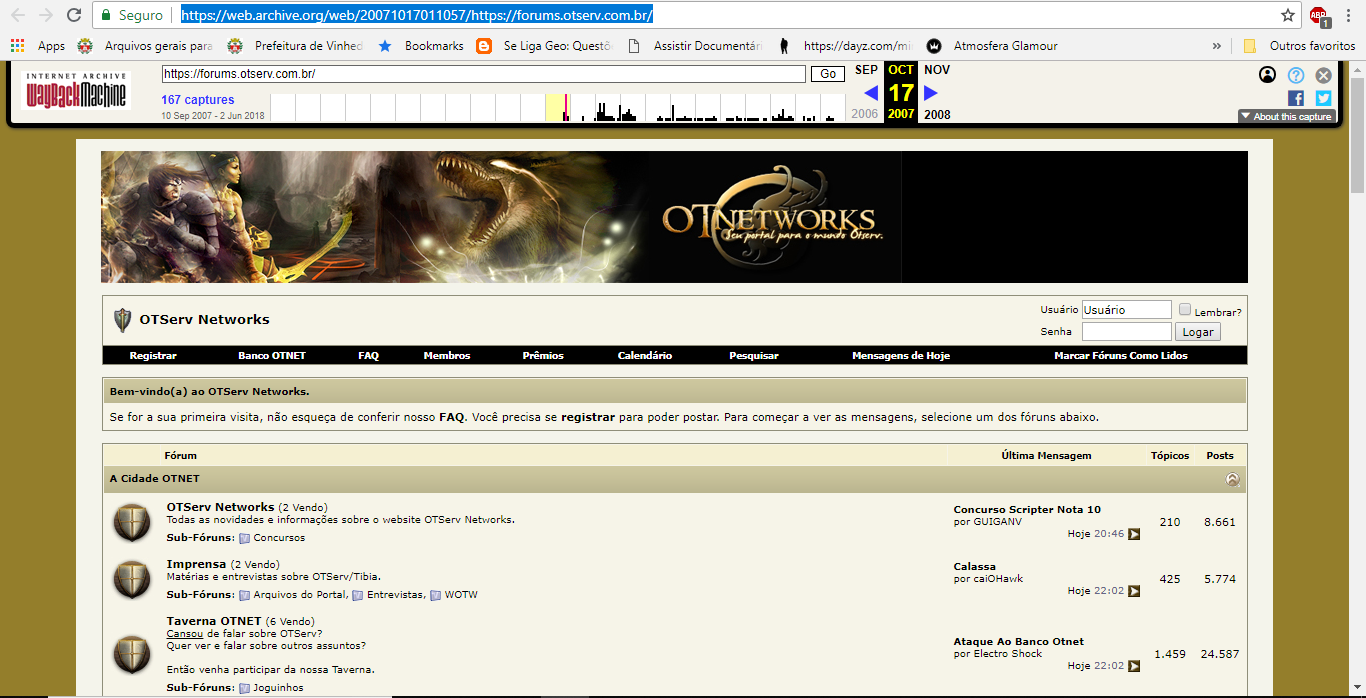
Task: Open Taverna OTNET forum link
Action: [214, 621]
